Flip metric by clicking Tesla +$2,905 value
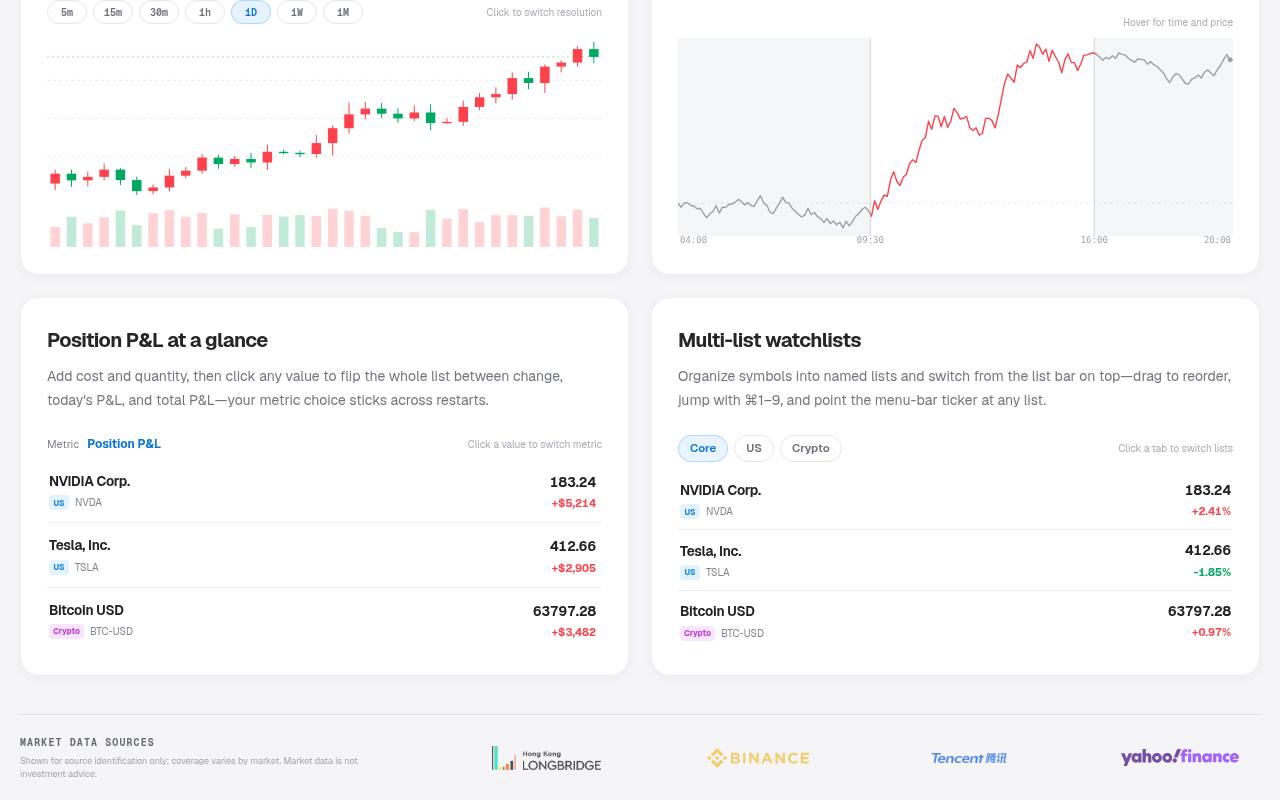 tap(574, 568)
